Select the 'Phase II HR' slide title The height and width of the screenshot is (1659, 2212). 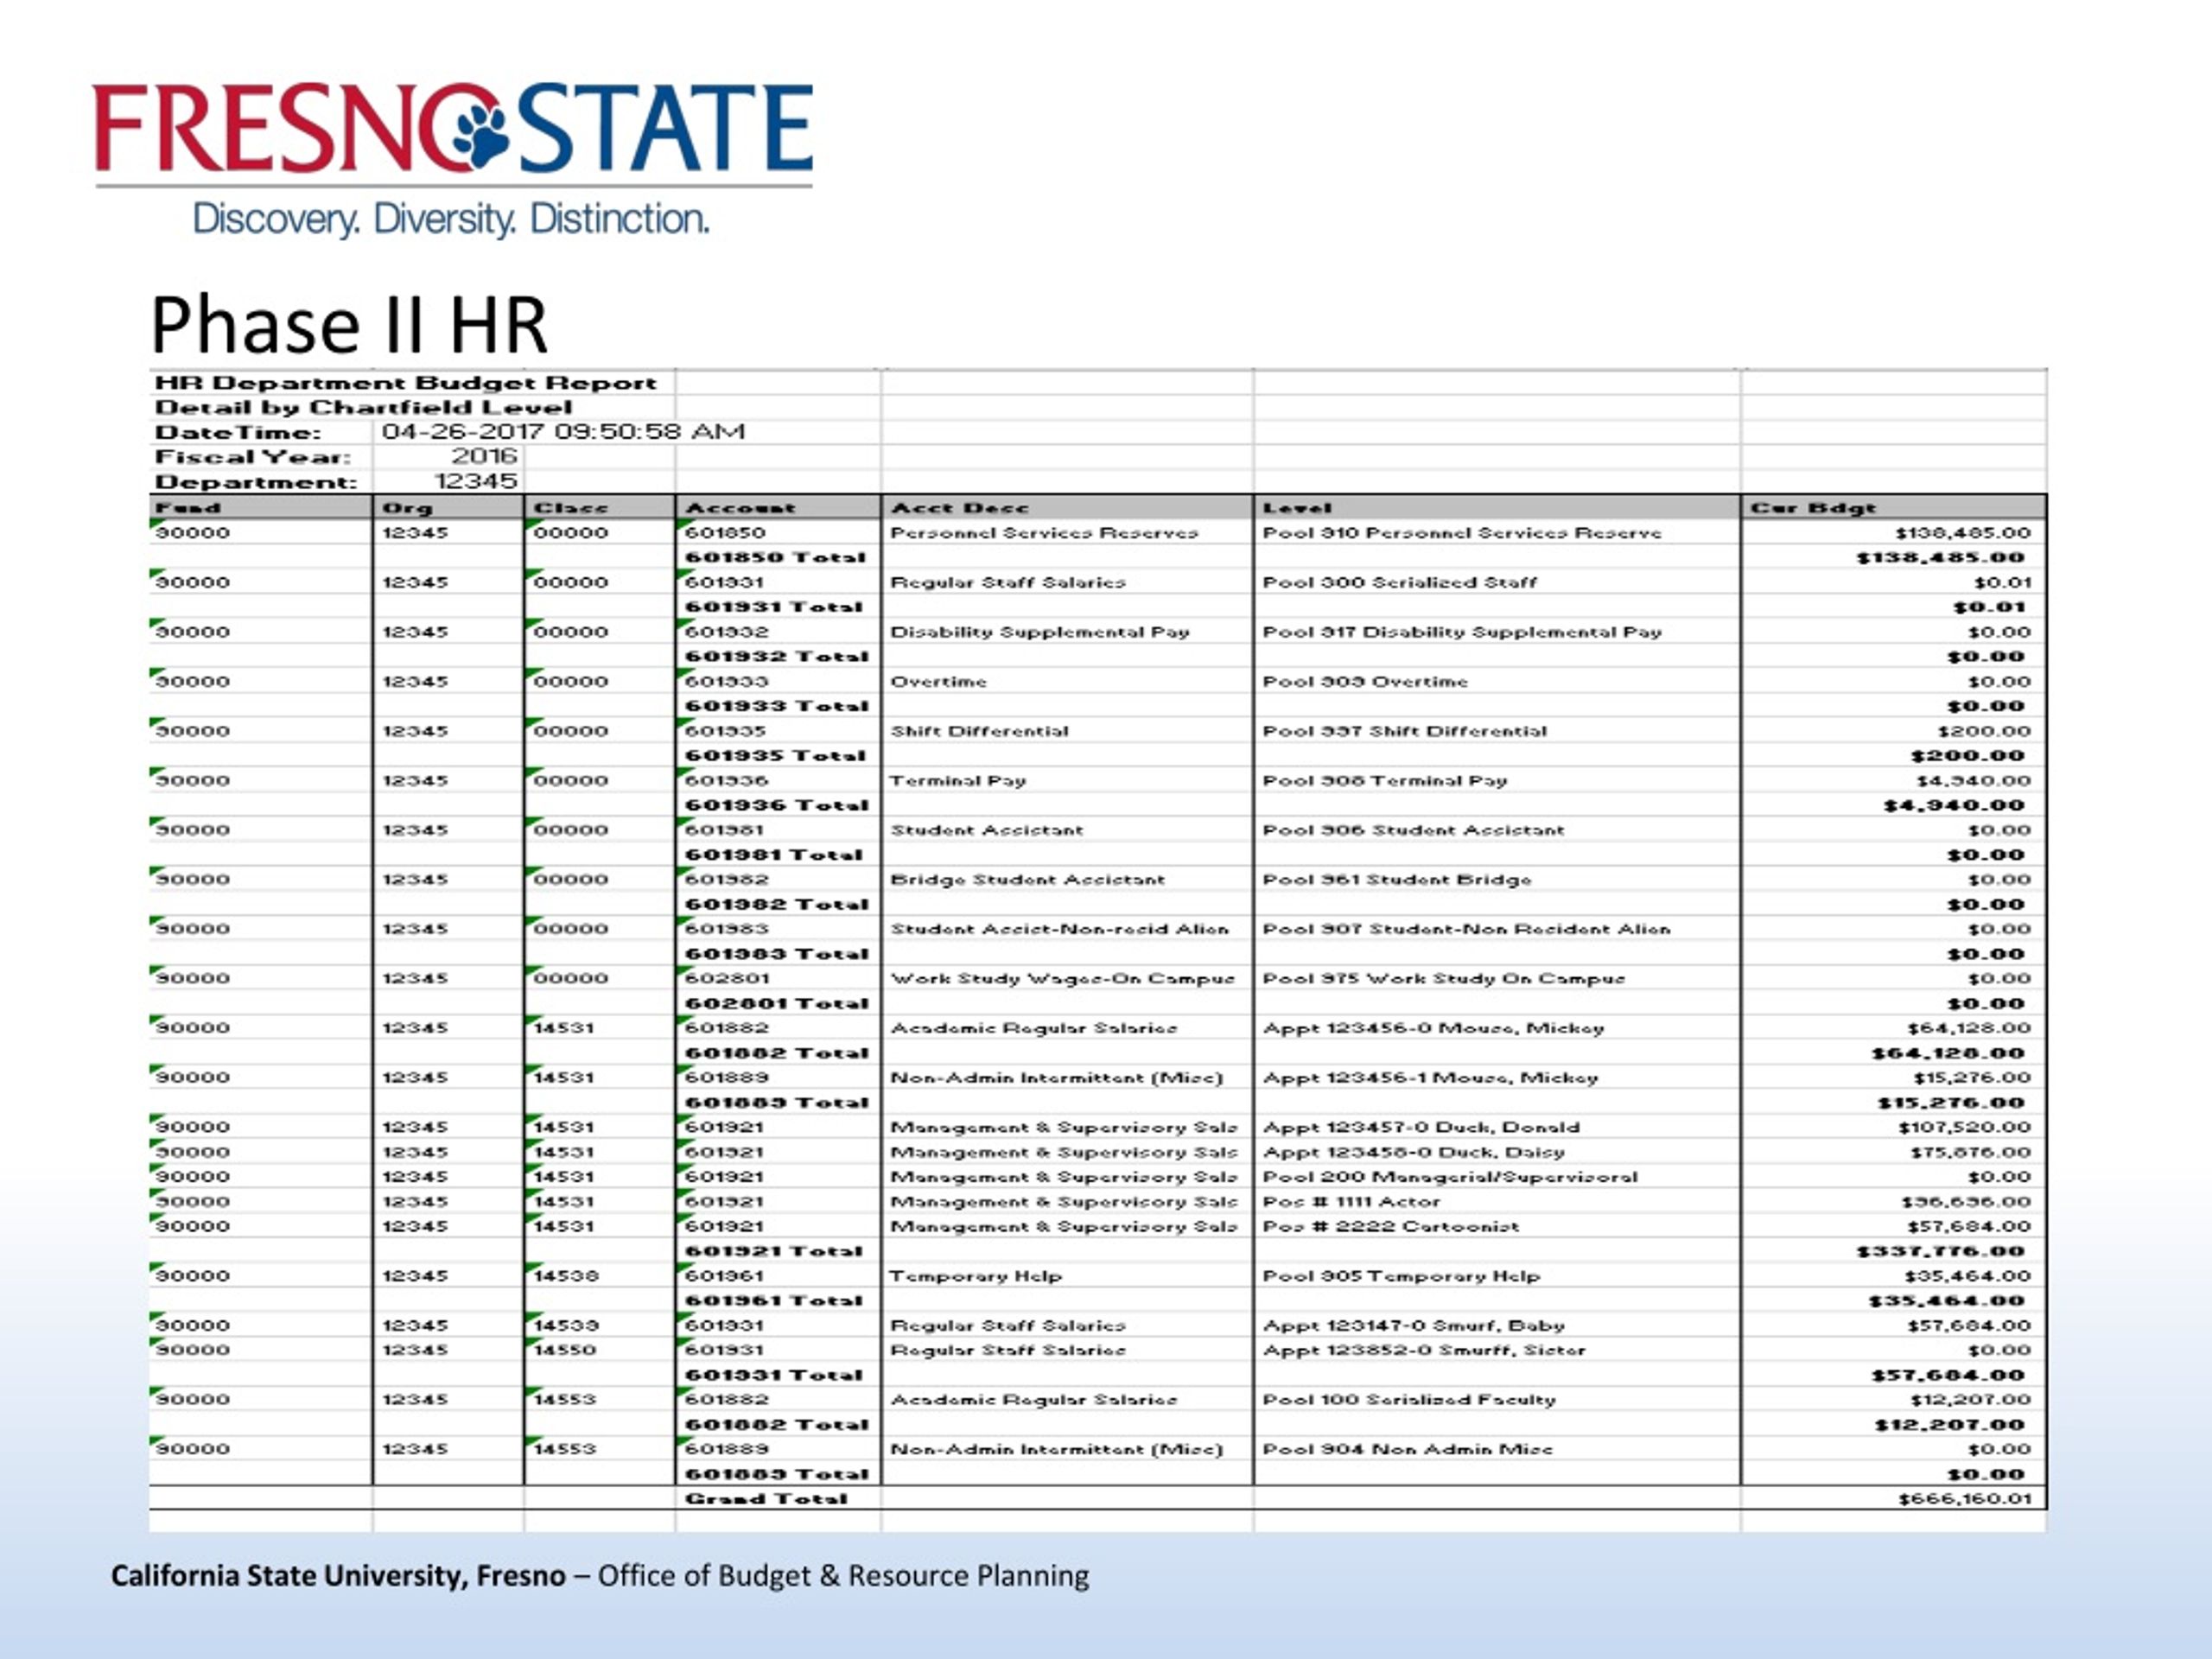(349, 325)
